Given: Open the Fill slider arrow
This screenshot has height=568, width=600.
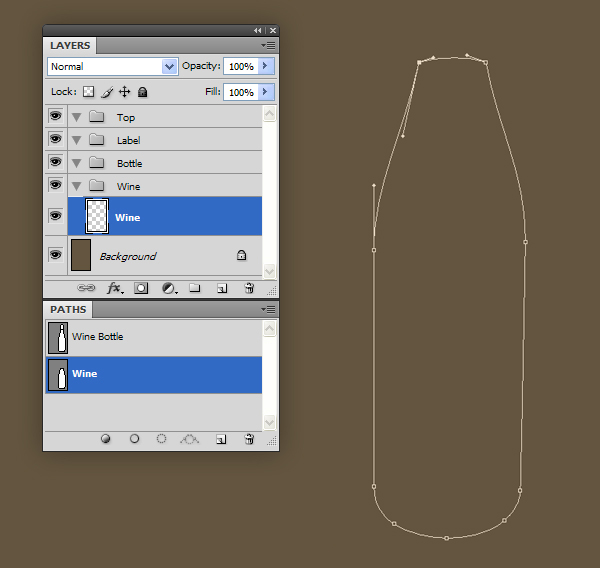Looking at the screenshot, I should click(266, 92).
